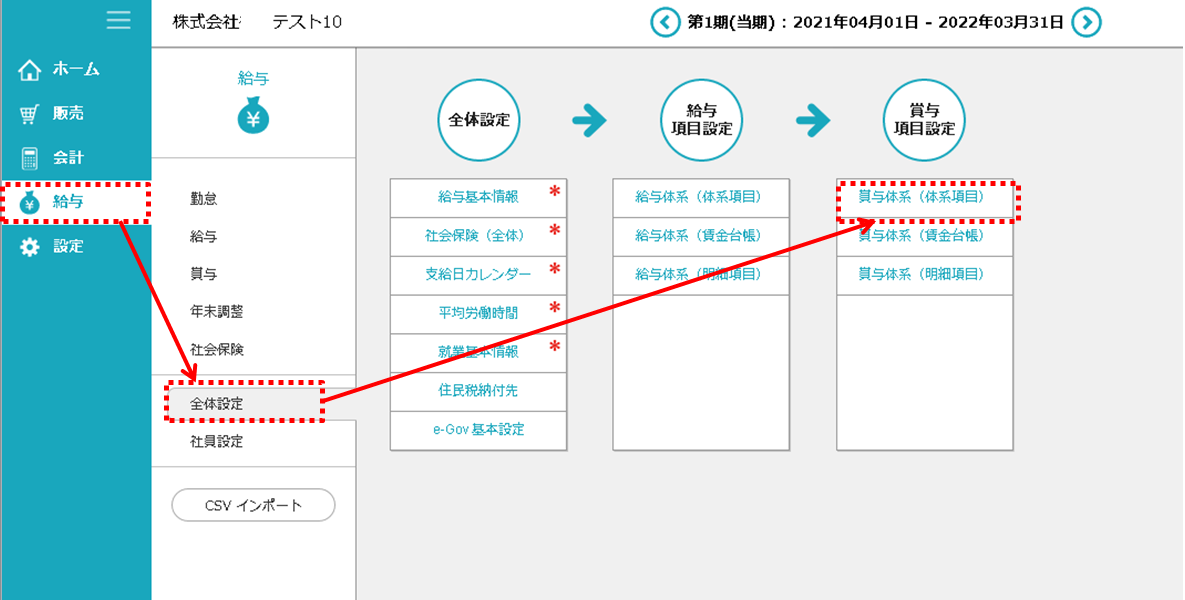1185x600 pixels.
Task: Click the 全体設定 workflow circle
Action: [x=479, y=119]
